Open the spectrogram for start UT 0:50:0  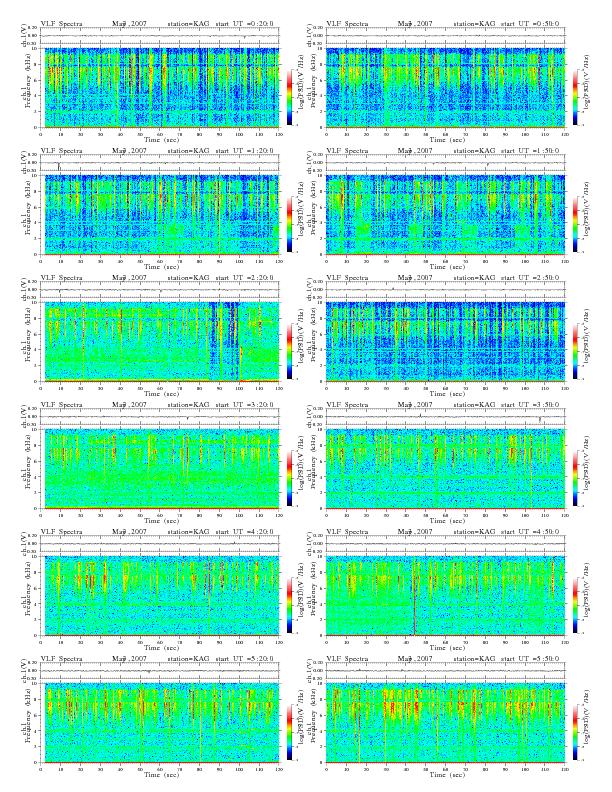pos(445,88)
